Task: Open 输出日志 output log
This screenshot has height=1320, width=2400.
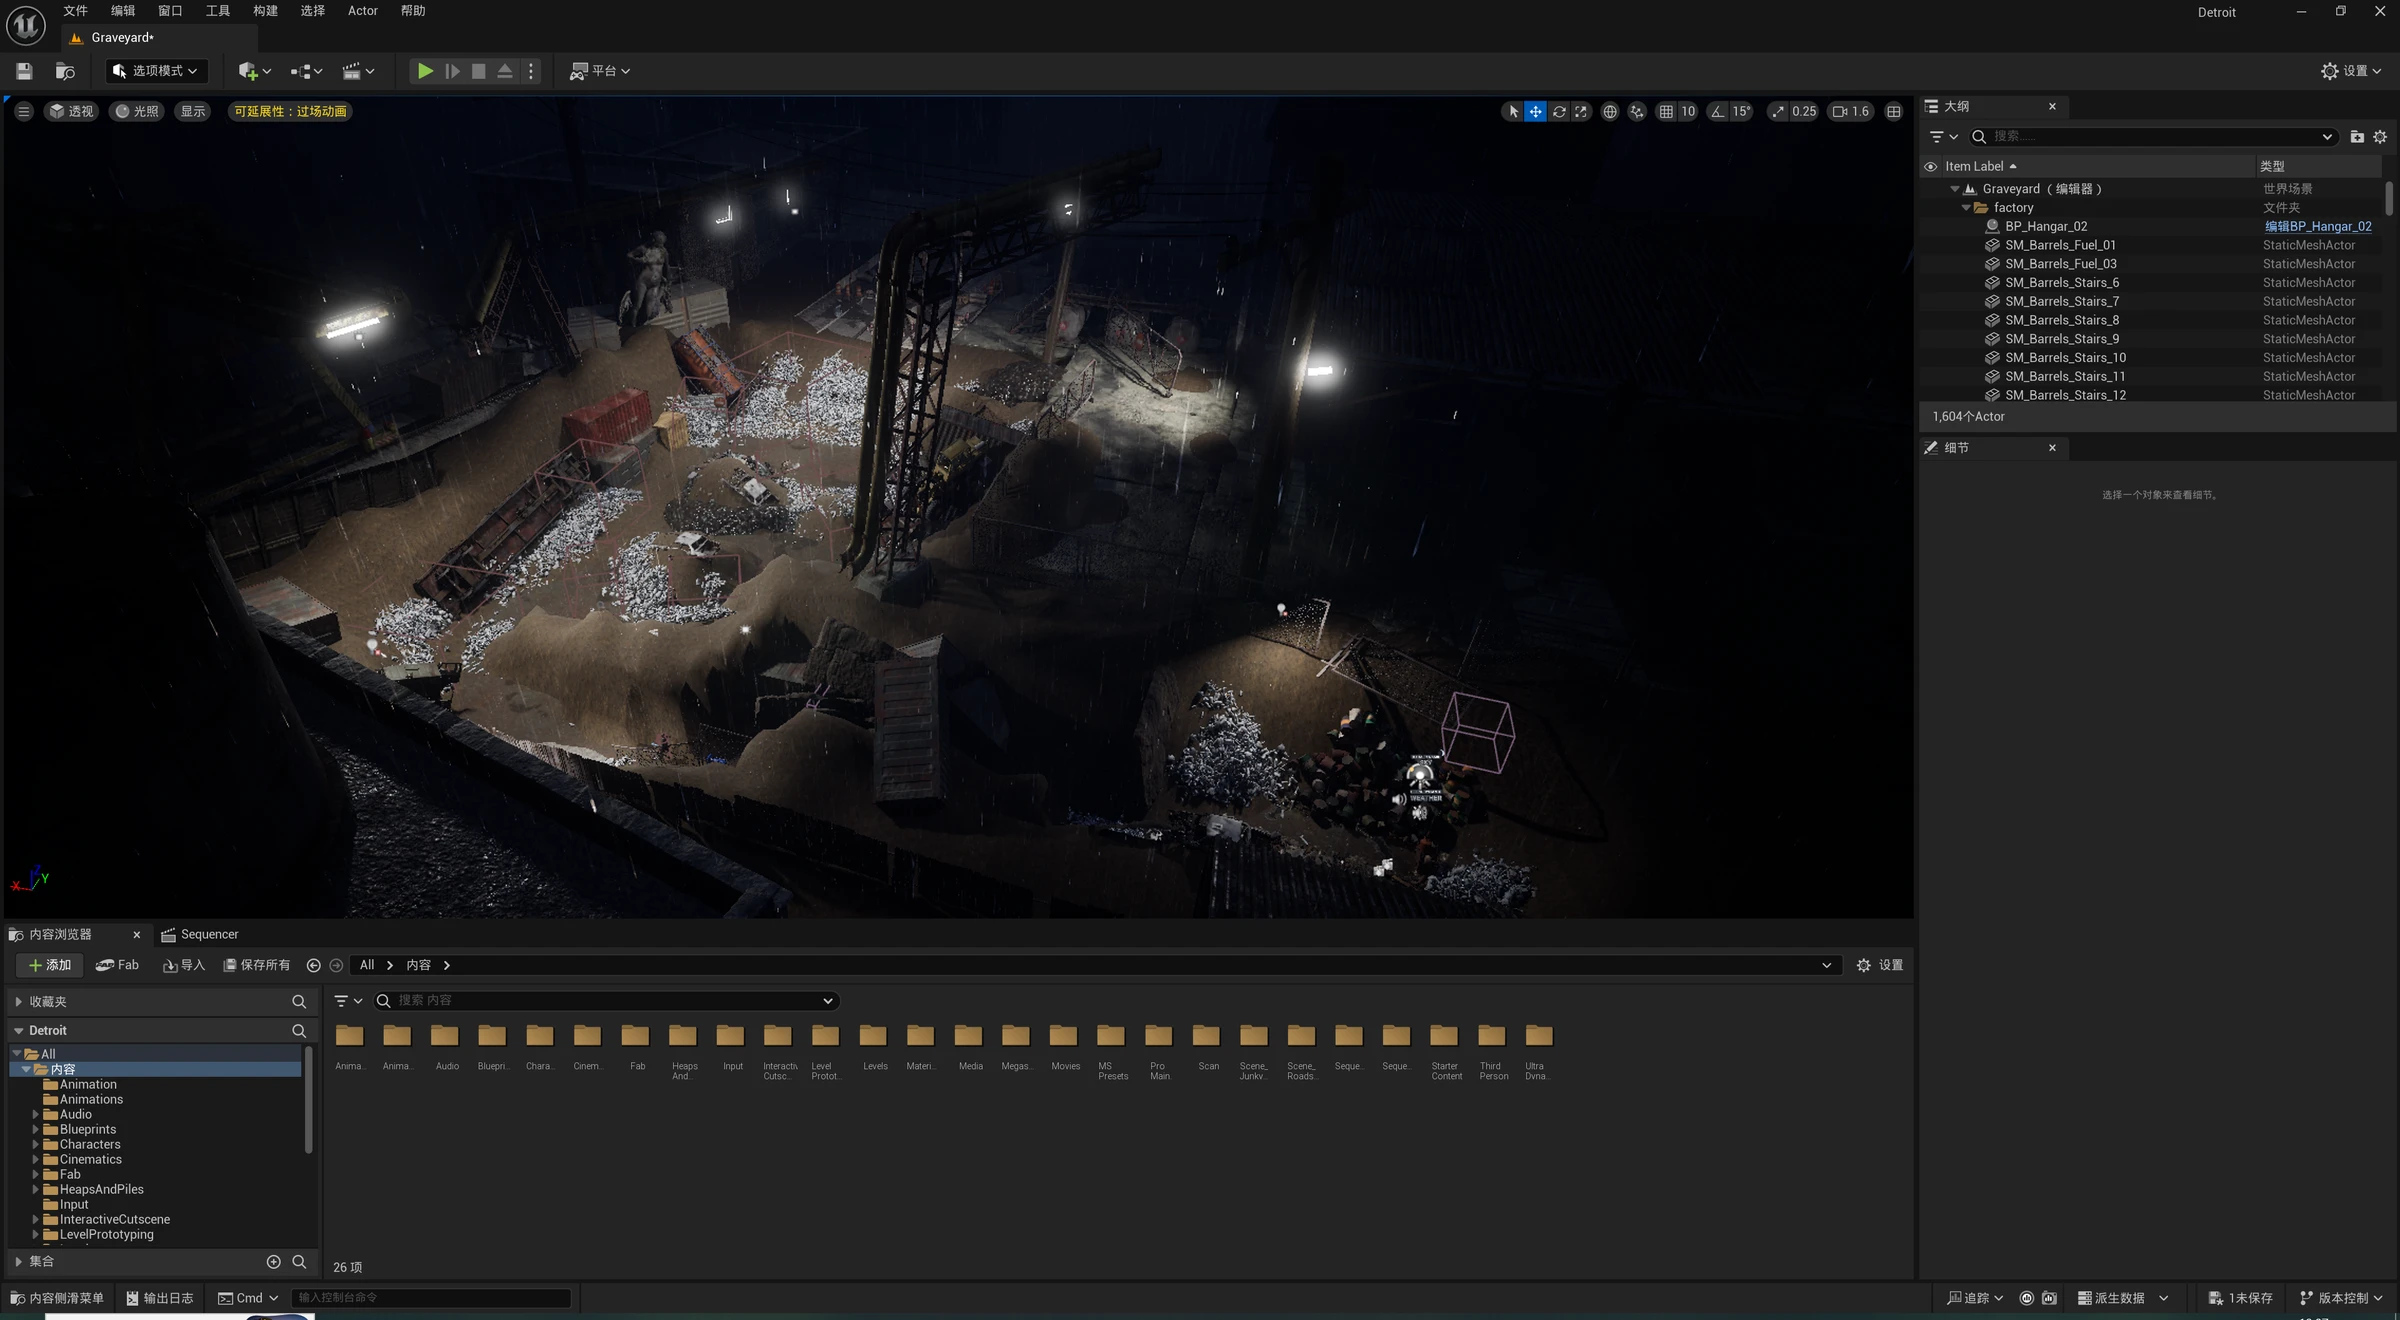Action: point(160,1298)
